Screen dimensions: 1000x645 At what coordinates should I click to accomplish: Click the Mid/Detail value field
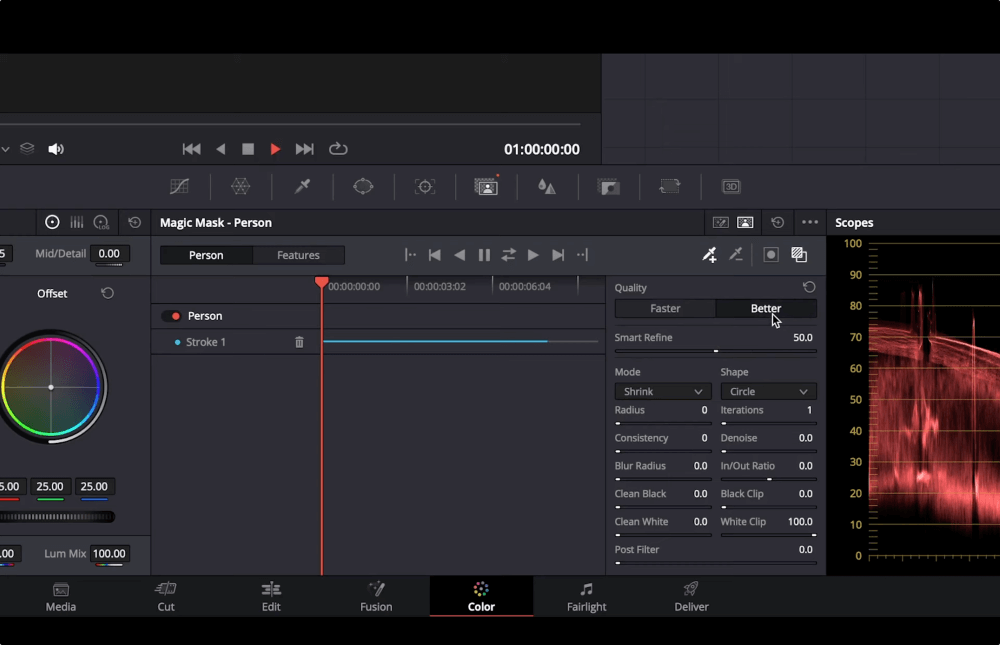click(109, 253)
